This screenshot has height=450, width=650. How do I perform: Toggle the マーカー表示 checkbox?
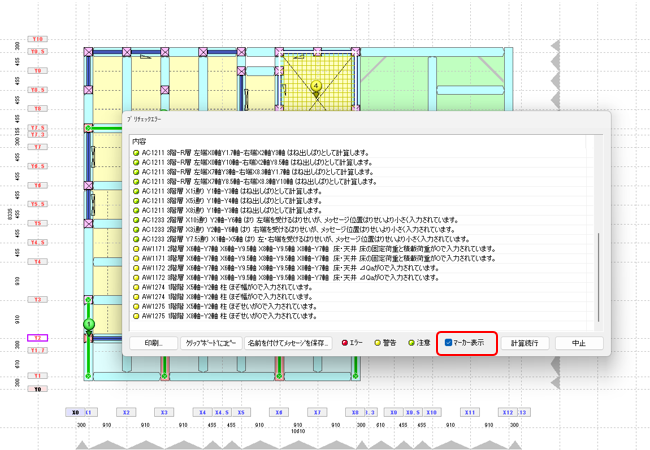tap(448, 343)
